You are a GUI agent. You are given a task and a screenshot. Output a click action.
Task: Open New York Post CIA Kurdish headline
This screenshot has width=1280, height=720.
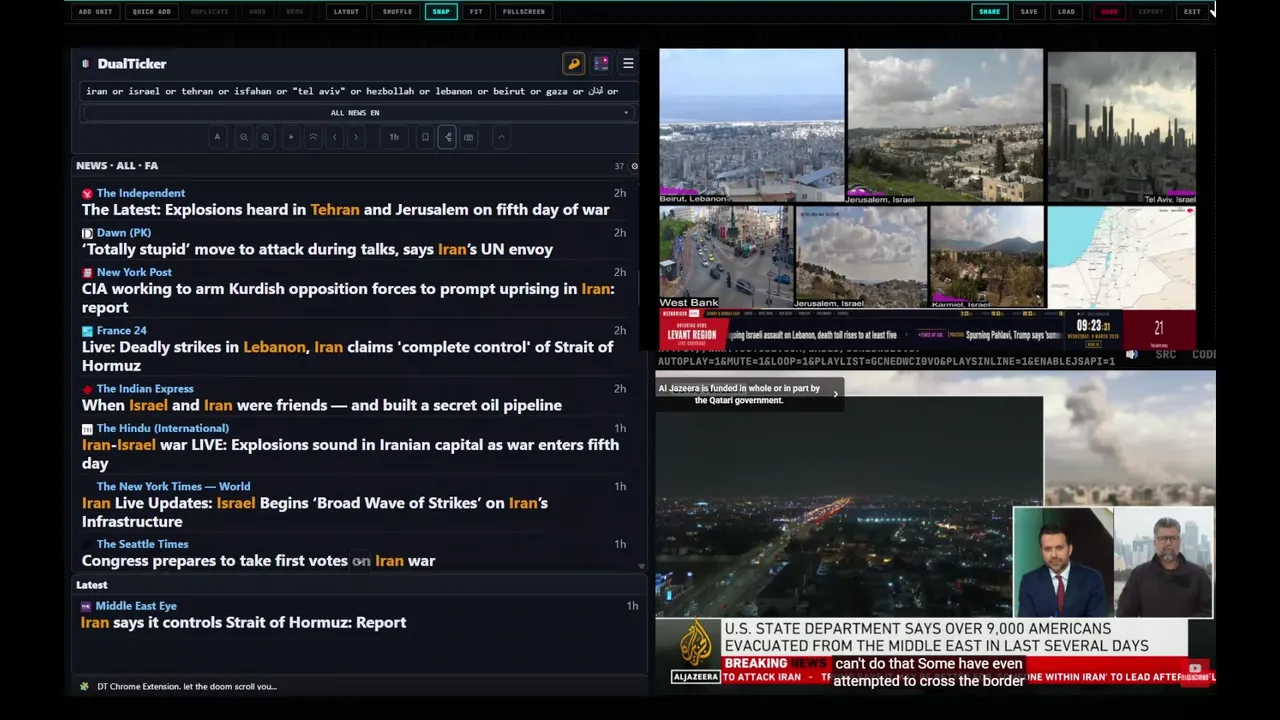pos(348,298)
